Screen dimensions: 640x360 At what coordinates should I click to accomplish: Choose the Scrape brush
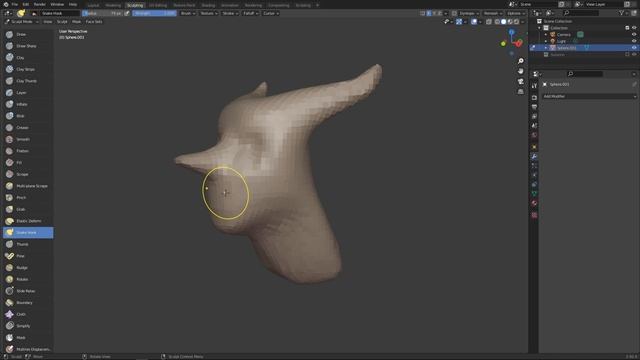point(28,174)
